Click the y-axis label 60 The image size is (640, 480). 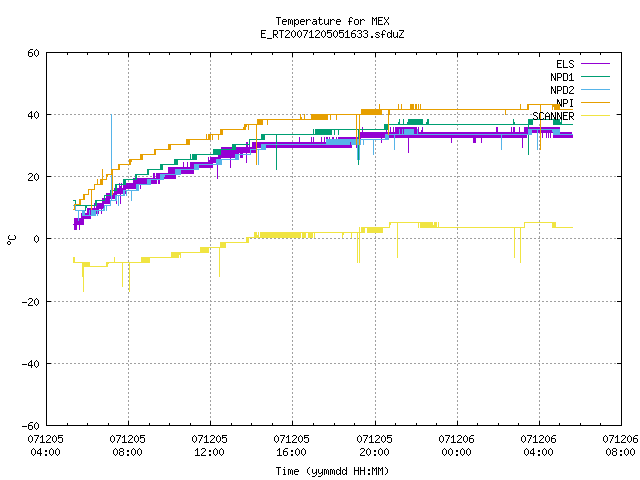[x=33, y=53]
